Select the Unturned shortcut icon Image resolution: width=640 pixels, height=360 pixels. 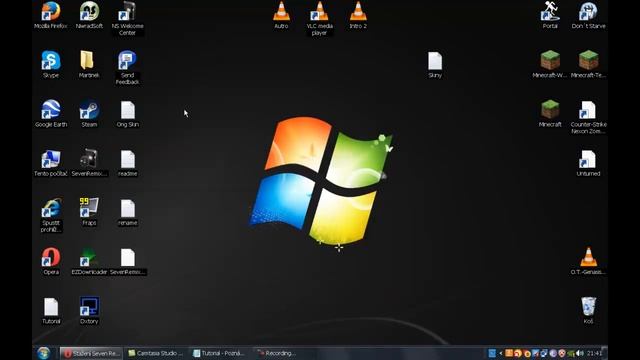pos(588,163)
